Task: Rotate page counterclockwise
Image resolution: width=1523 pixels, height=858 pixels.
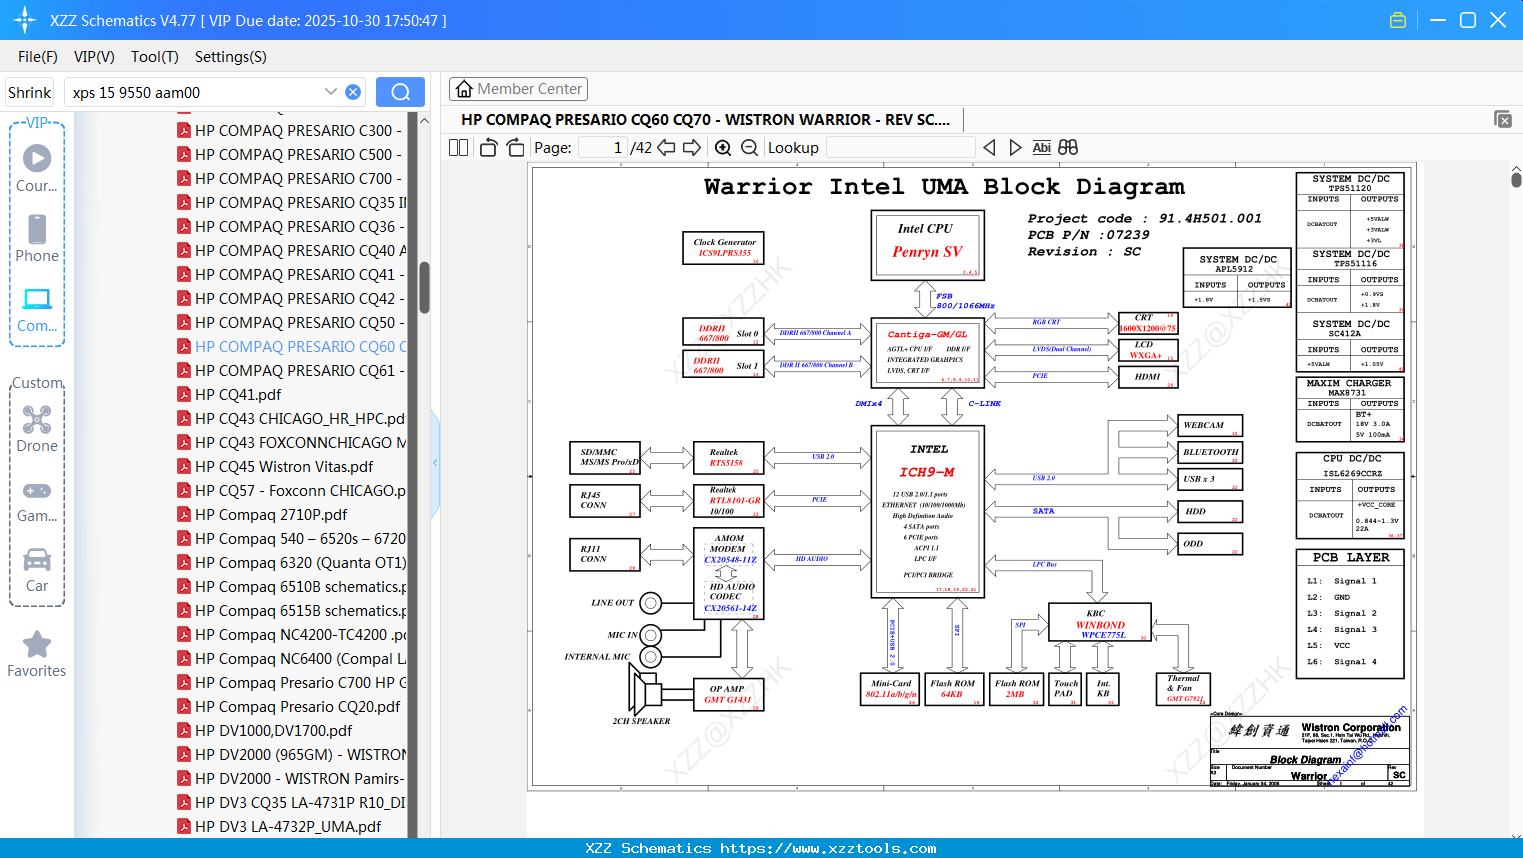Action: [x=488, y=147]
